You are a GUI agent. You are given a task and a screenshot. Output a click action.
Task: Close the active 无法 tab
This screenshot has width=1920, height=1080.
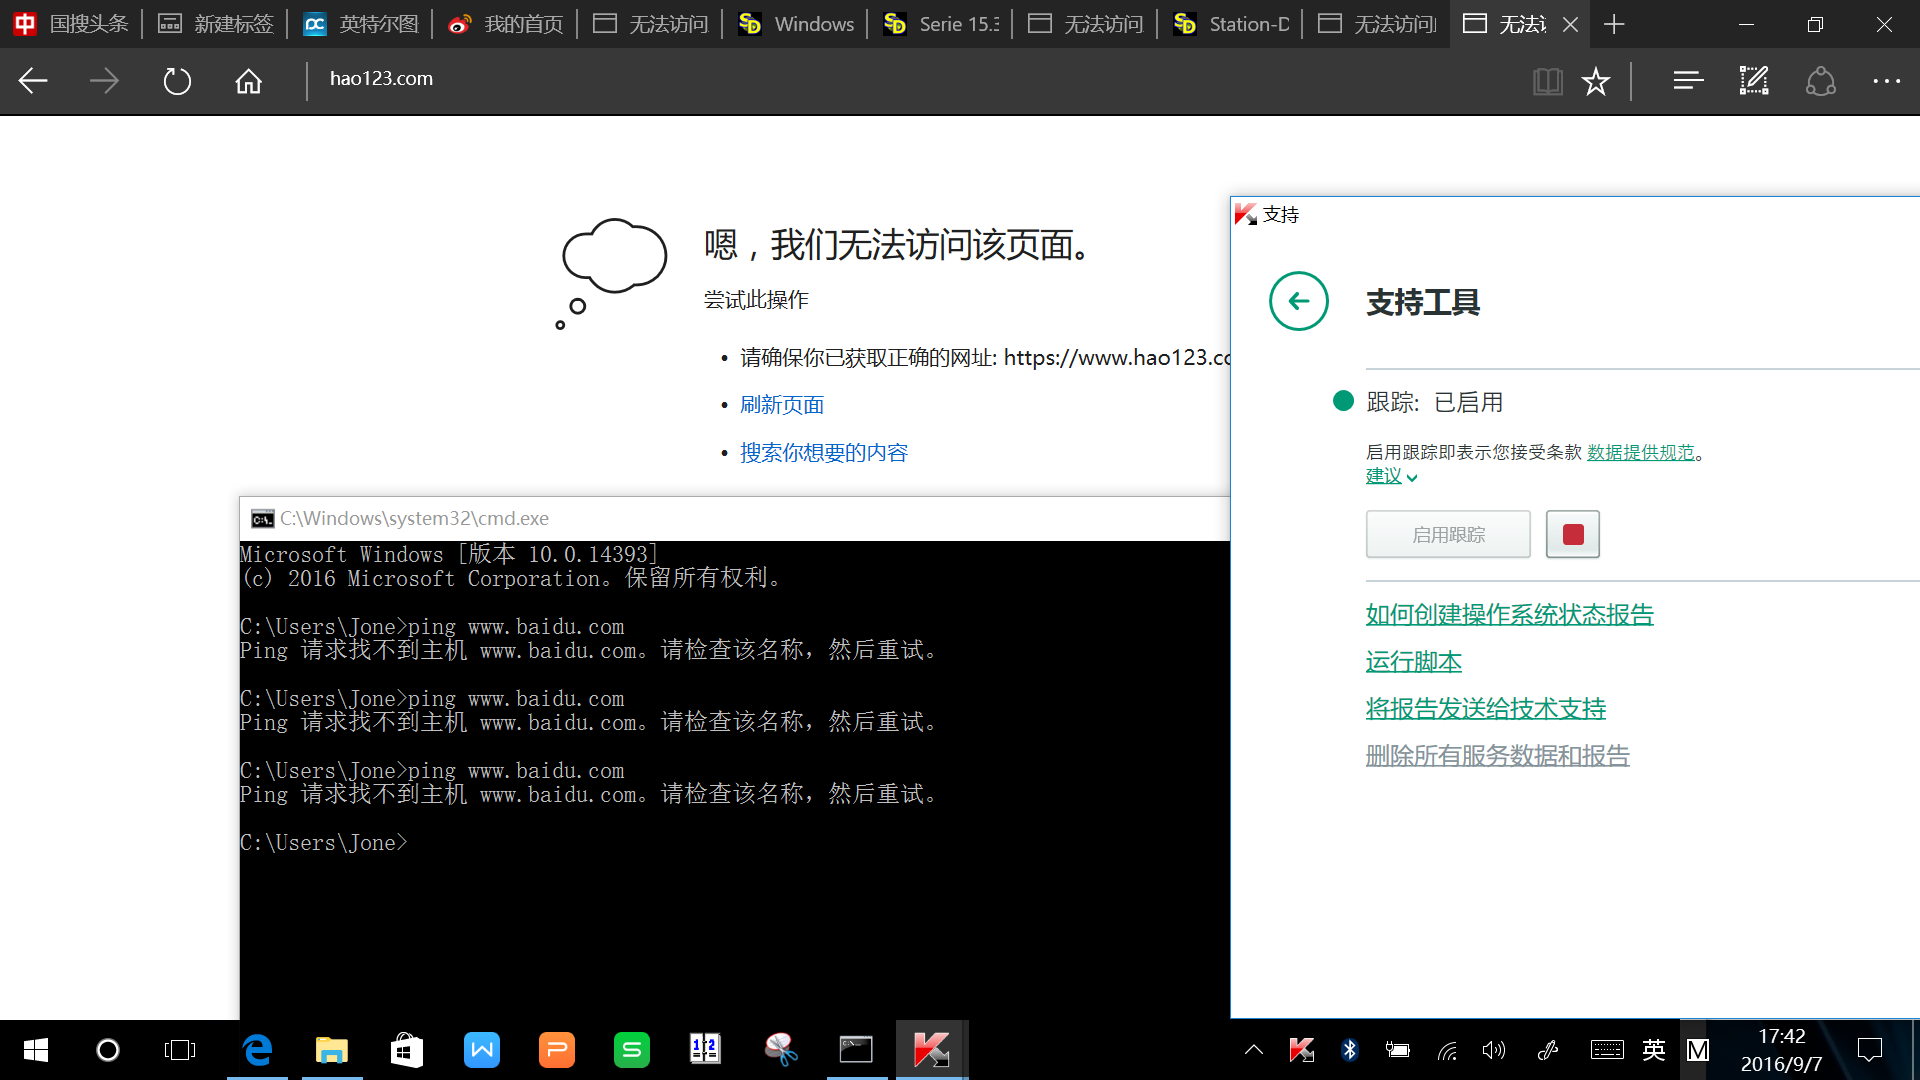(1570, 24)
